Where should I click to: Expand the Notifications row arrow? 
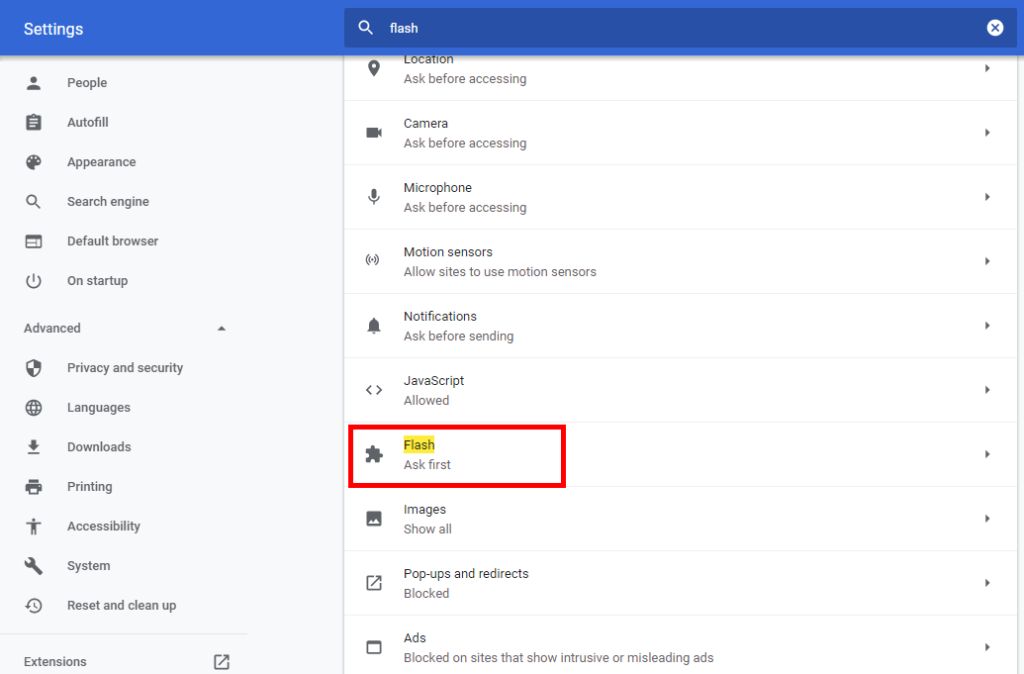coord(987,325)
